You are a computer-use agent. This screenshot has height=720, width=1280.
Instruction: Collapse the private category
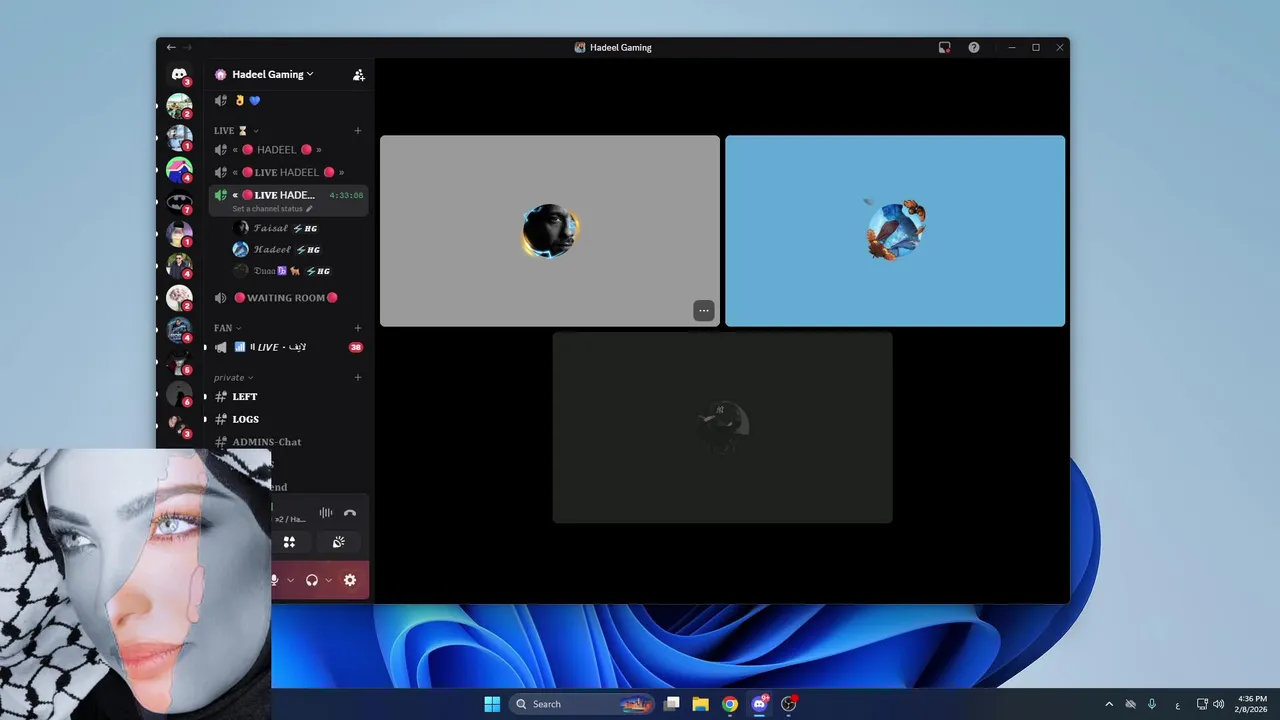233,378
